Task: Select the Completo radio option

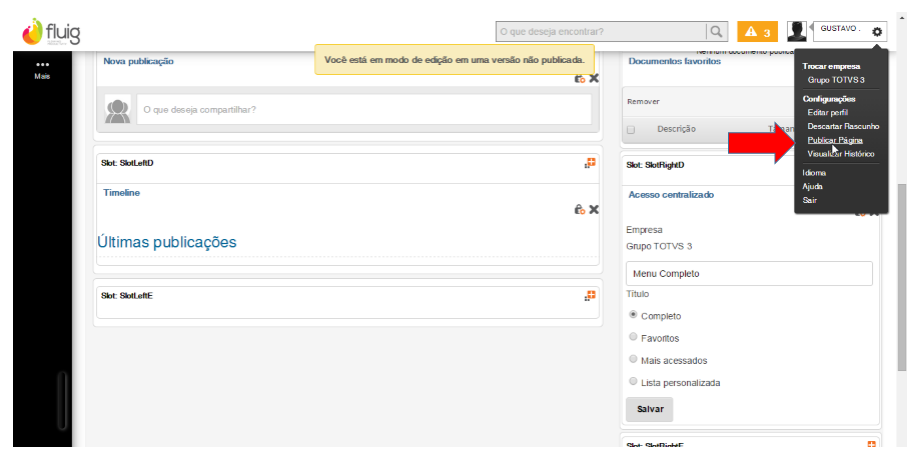Action: tap(633, 315)
